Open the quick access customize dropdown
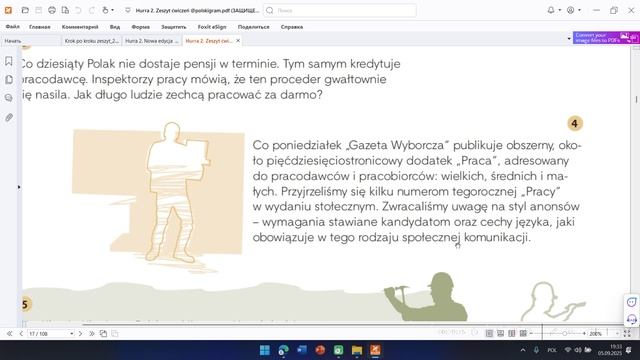This screenshot has width=640, height=360. coord(128,10)
